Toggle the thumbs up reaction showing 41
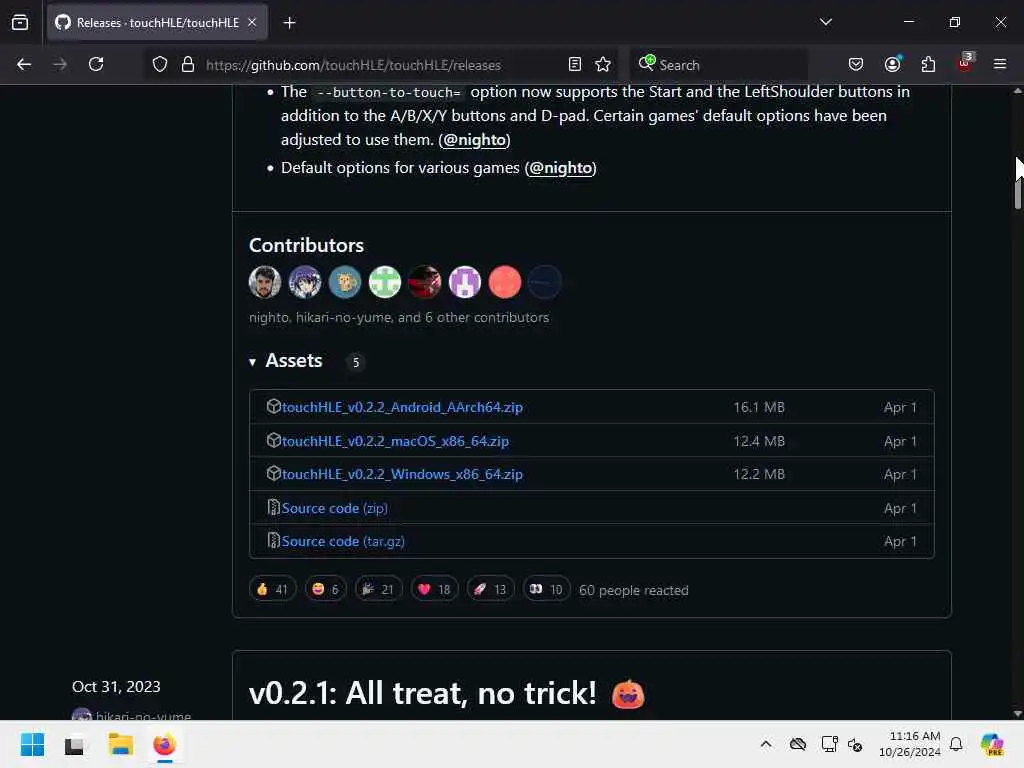Screen dimensions: 1024x768 click(x=272, y=589)
